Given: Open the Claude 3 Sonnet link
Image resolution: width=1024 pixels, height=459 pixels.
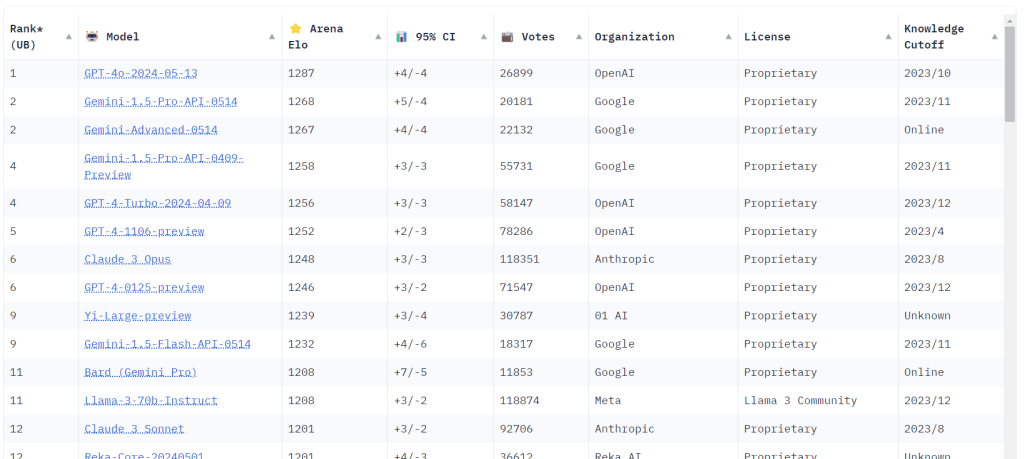Looking at the screenshot, I should point(134,429).
